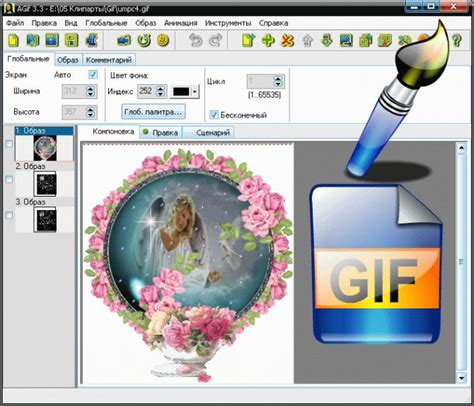The width and height of the screenshot is (474, 406).
Task: Click the Индекс 252 spinner arrows
Action: coord(161,91)
